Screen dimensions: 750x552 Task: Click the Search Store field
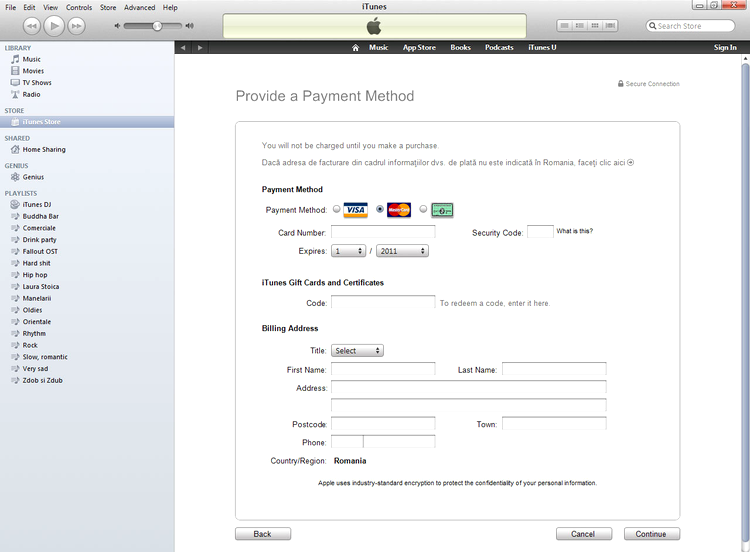690,26
